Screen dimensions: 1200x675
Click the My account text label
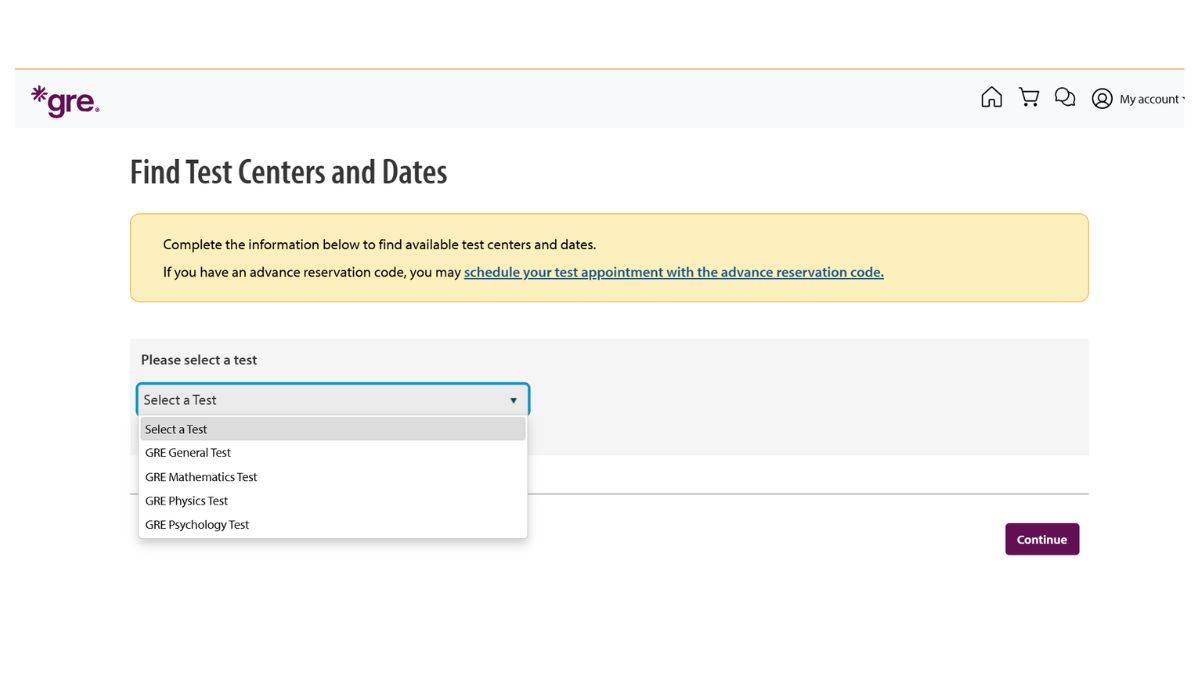pos(1146,99)
